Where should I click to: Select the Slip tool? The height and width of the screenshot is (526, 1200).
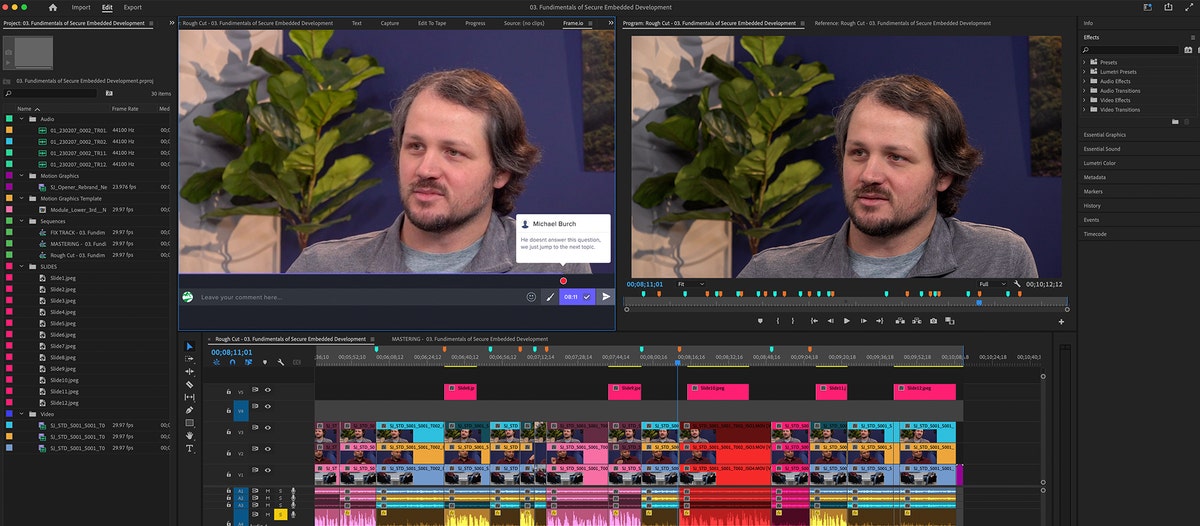(190, 397)
